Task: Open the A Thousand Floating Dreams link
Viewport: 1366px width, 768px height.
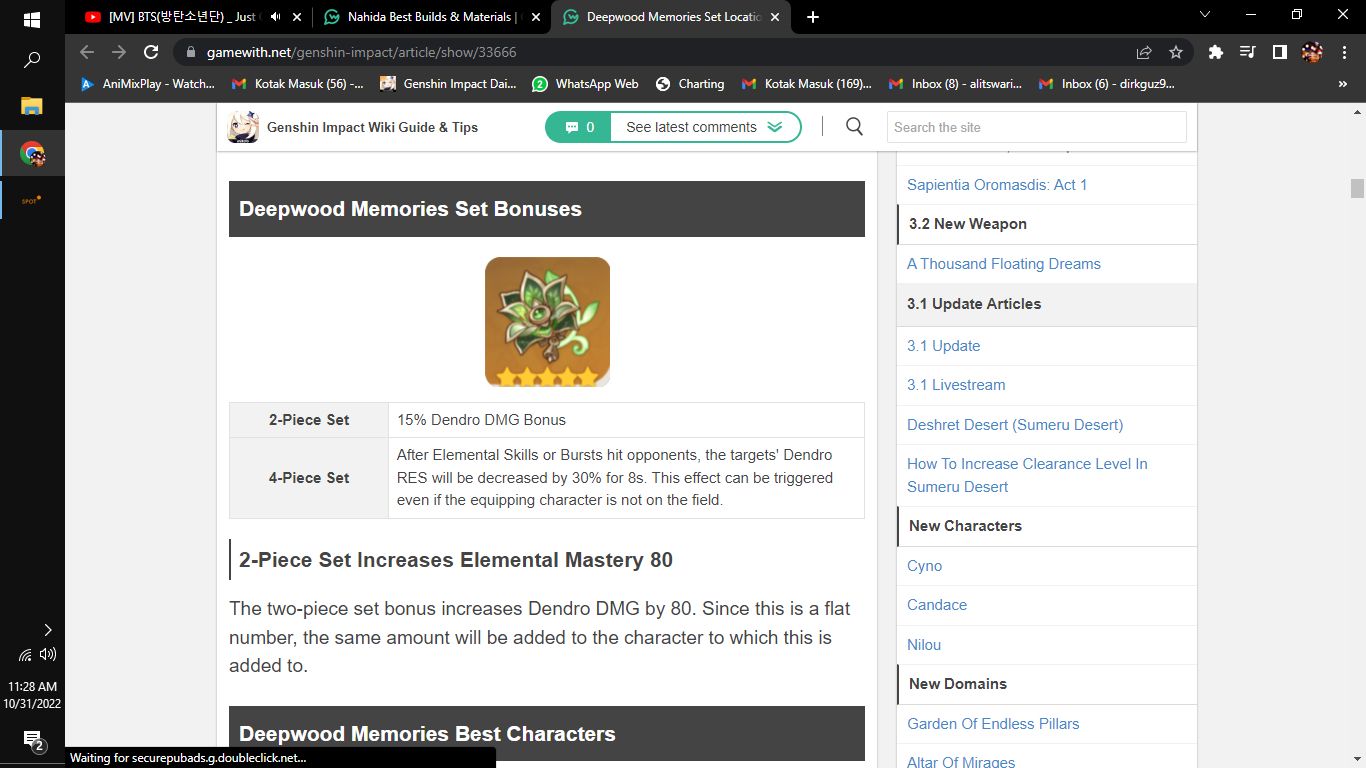Action: (x=1003, y=264)
